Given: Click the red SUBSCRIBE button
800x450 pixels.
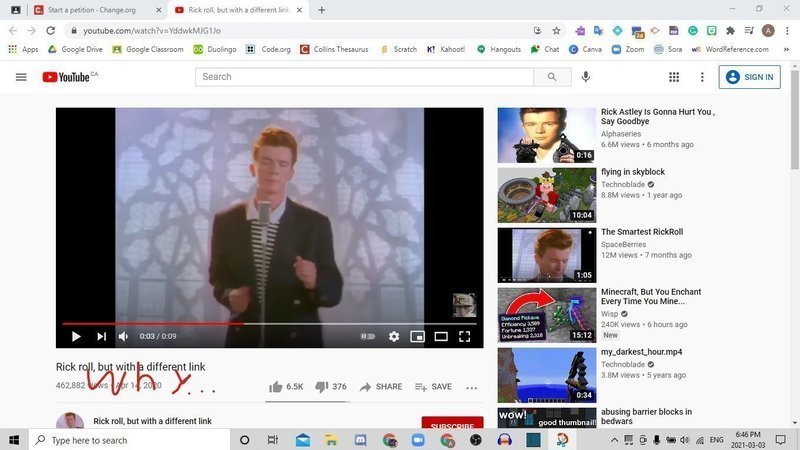Looking at the screenshot, I should click(453, 423).
